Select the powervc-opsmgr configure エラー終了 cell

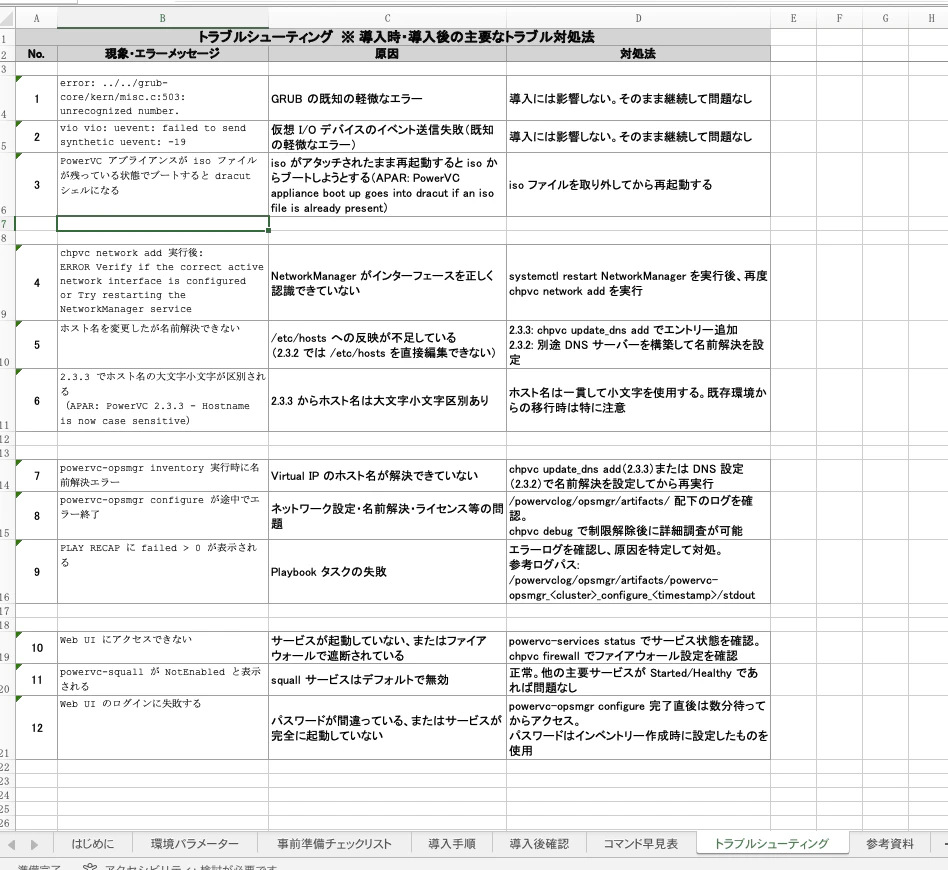pos(163,516)
